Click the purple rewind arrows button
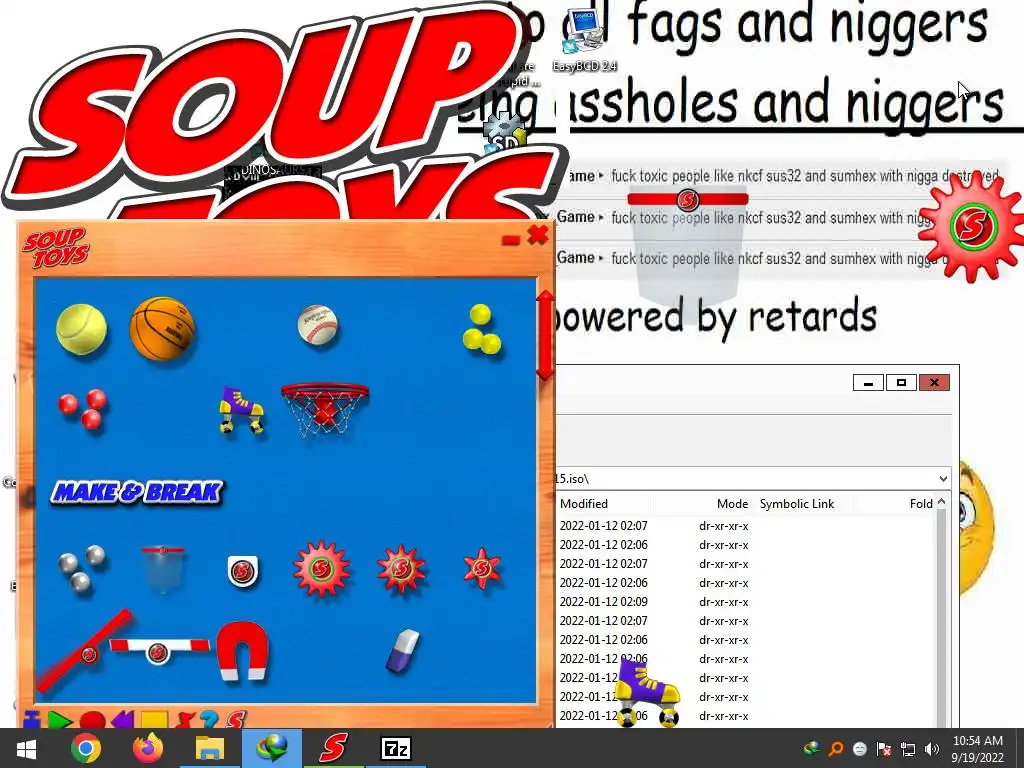This screenshot has width=1024, height=768. pos(122,721)
